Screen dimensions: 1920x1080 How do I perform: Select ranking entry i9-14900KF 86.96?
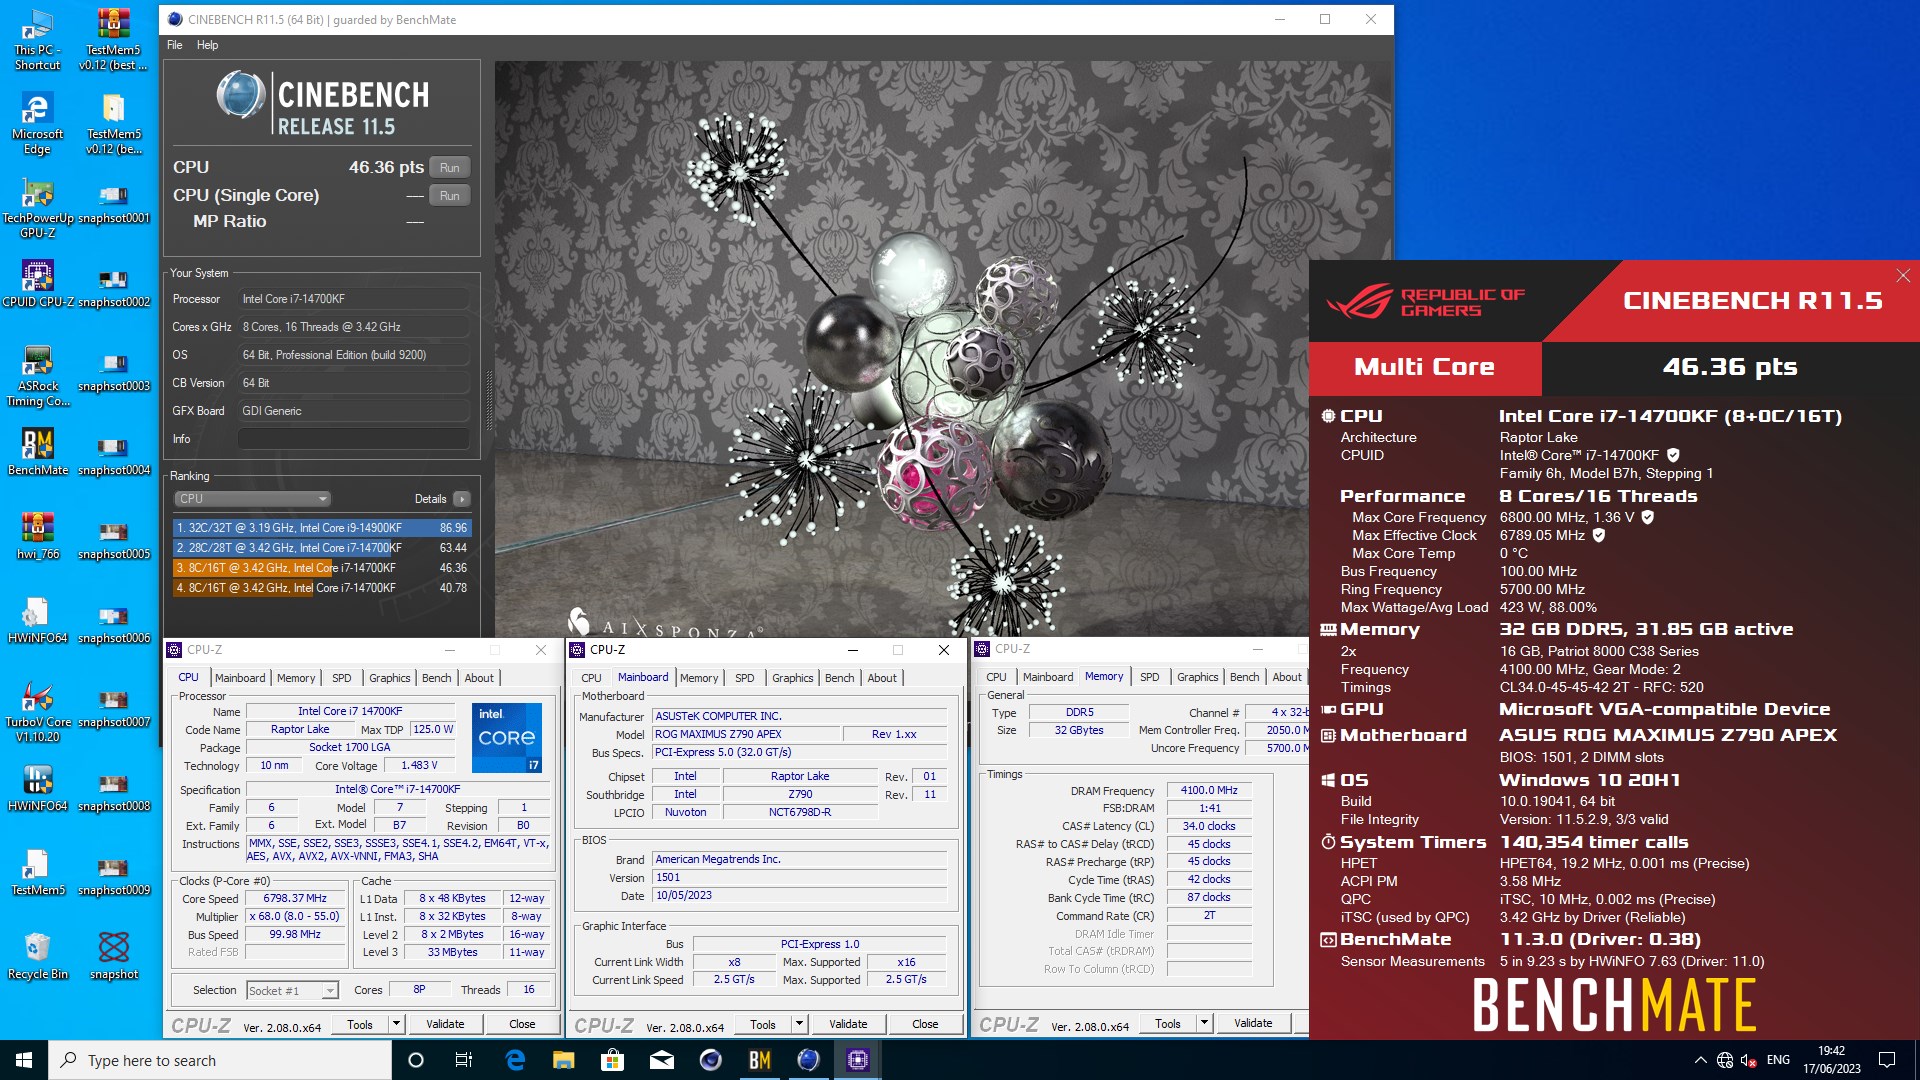click(322, 528)
